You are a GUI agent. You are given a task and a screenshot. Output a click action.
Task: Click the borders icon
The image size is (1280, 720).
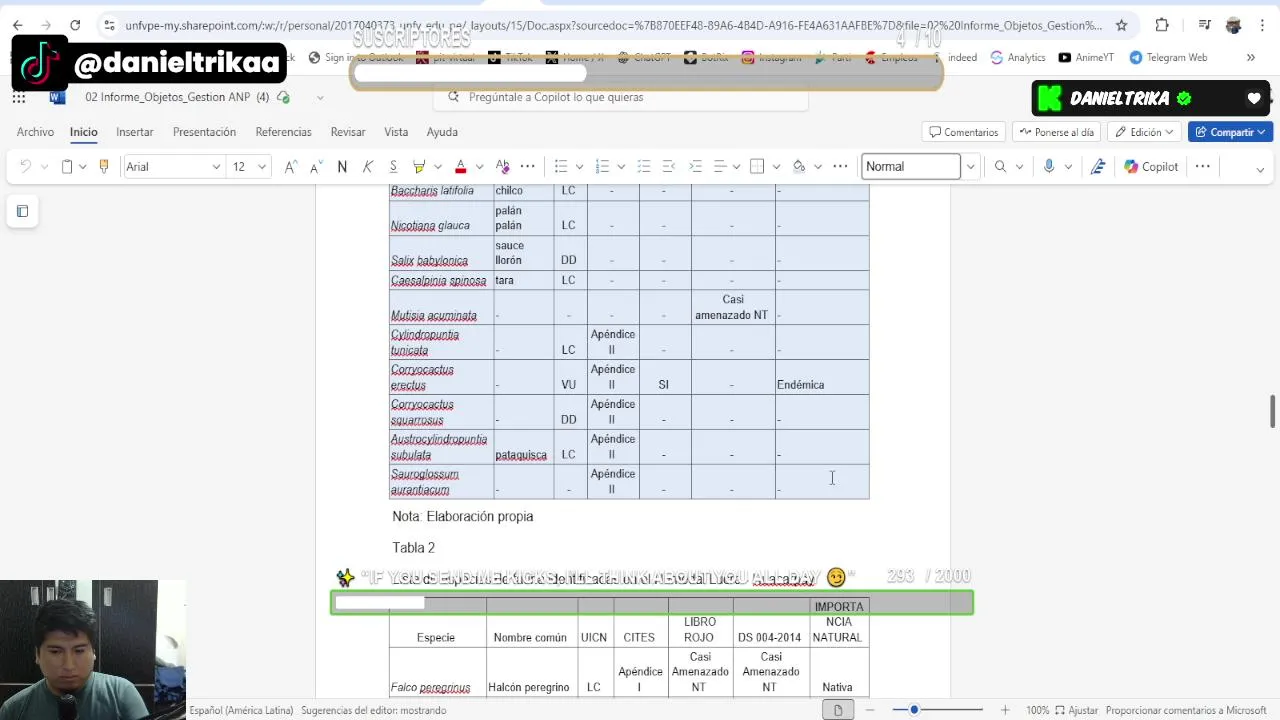point(757,167)
